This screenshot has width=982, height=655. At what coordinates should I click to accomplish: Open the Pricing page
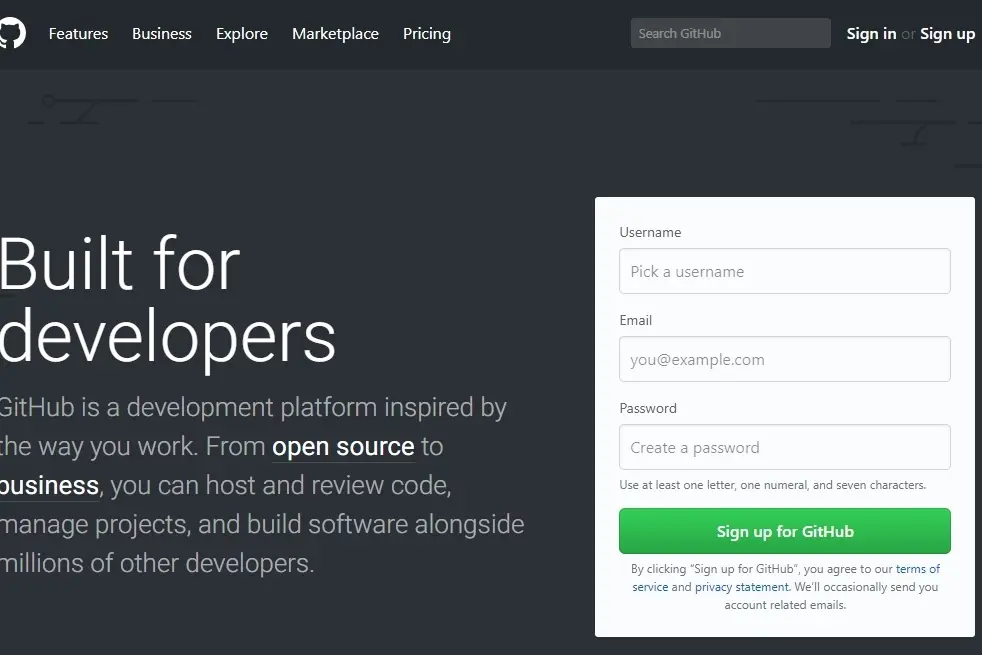426,34
